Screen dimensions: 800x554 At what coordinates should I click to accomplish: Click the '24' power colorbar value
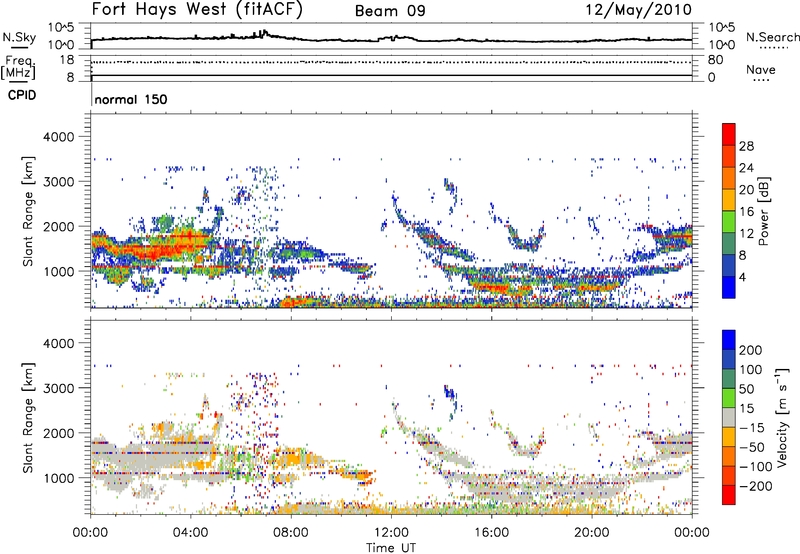746,168
